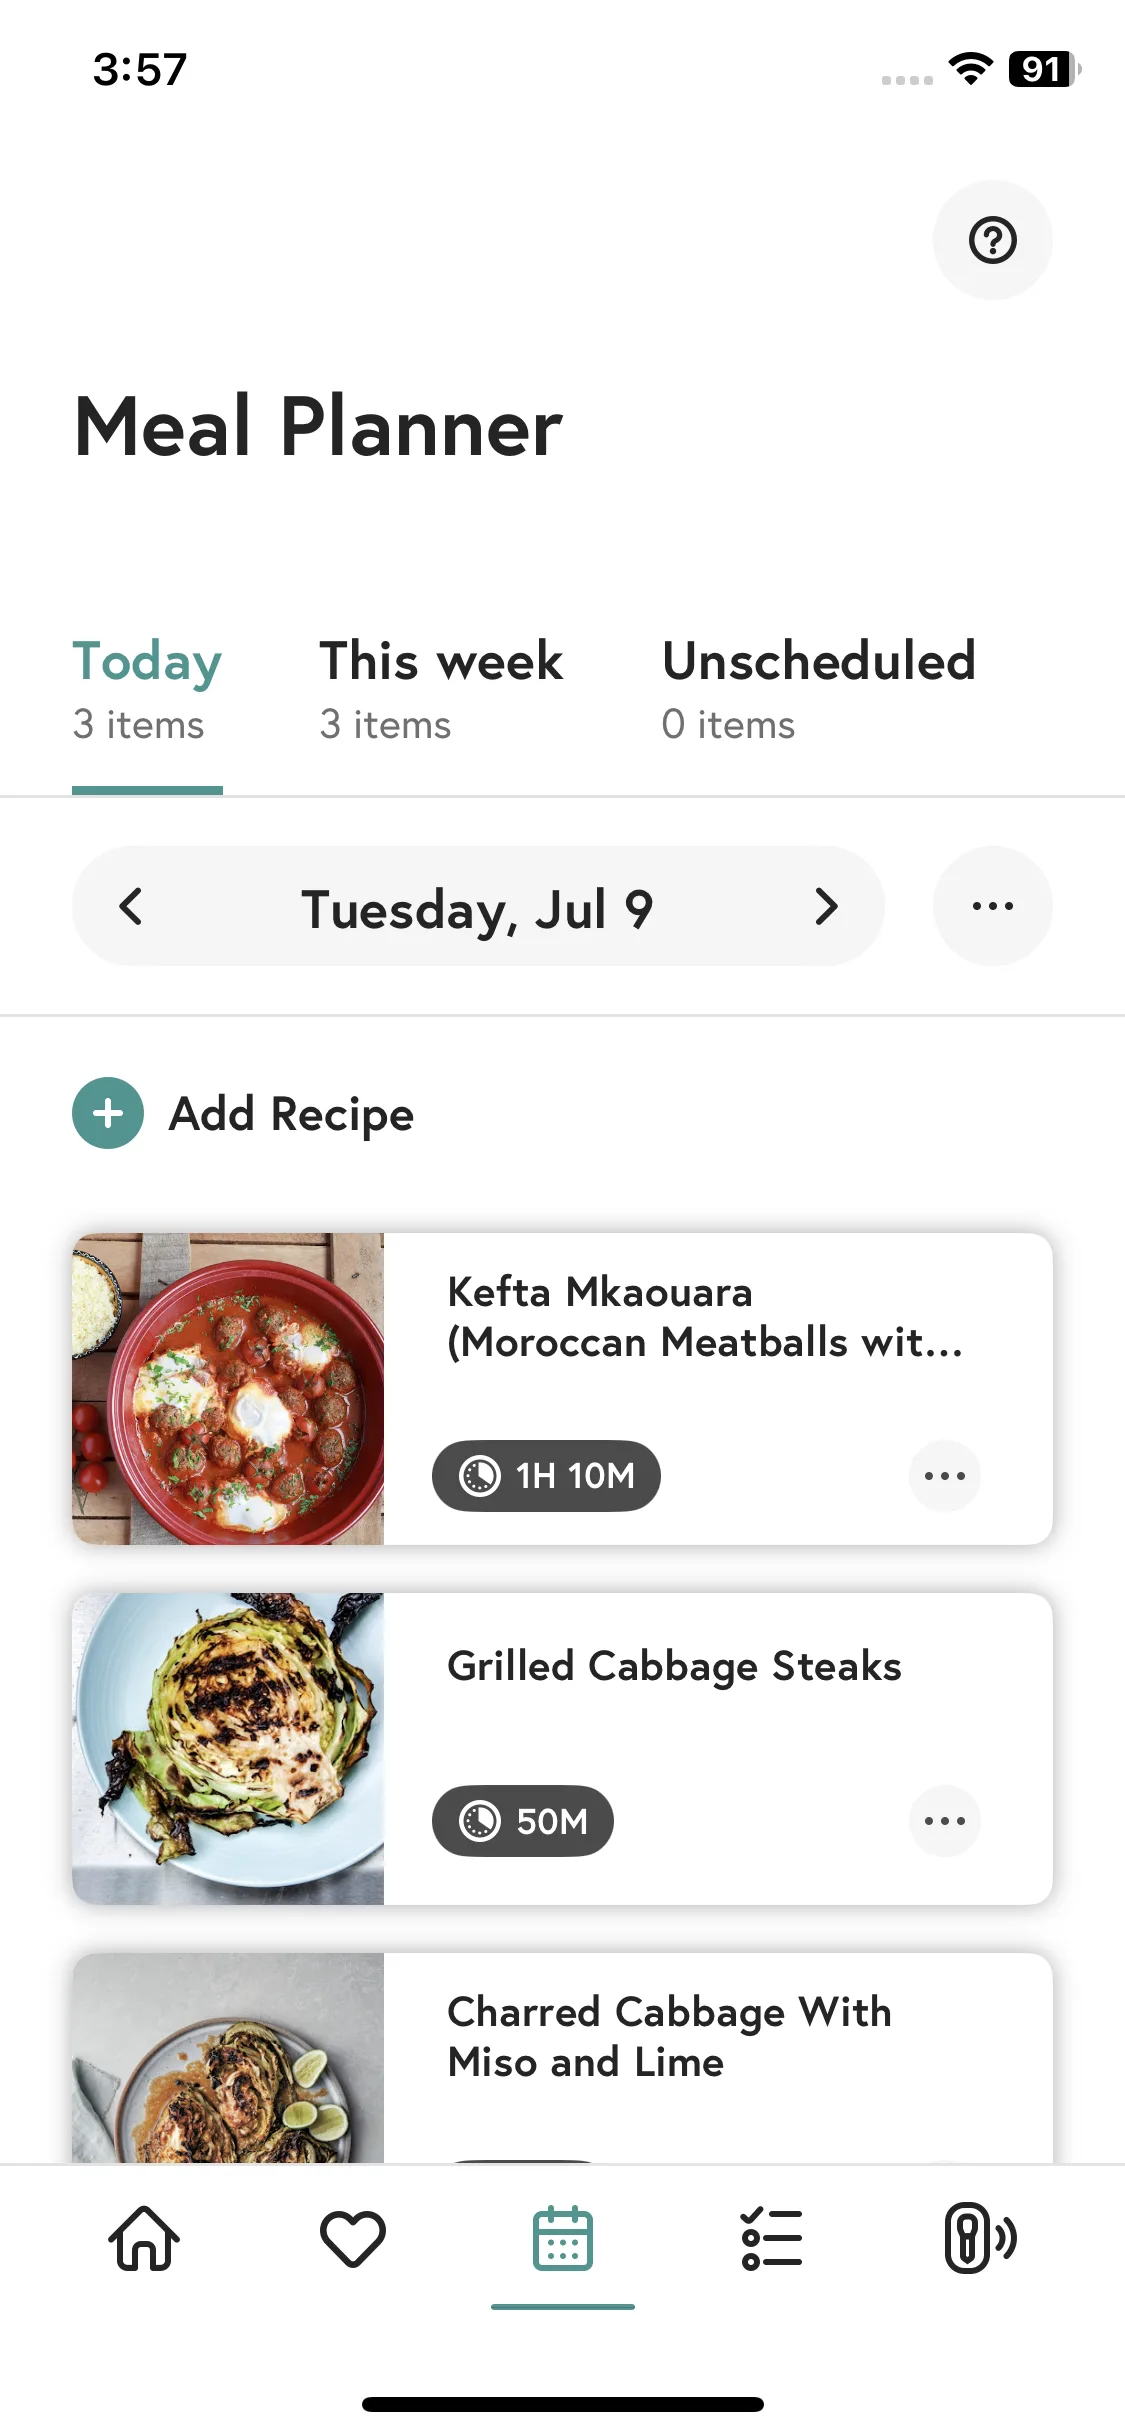Open Grilled Cabbage Steaks photo

[228, 1748]
